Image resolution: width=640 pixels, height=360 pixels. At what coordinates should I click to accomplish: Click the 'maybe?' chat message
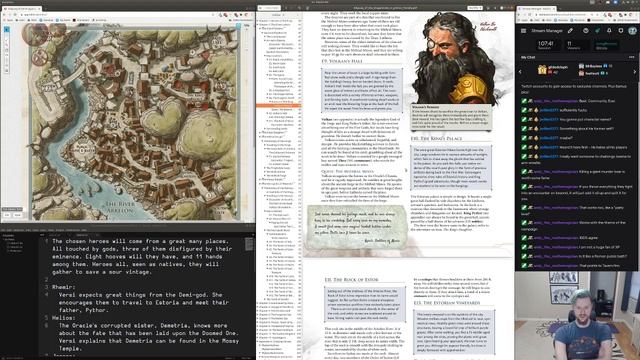566,138
